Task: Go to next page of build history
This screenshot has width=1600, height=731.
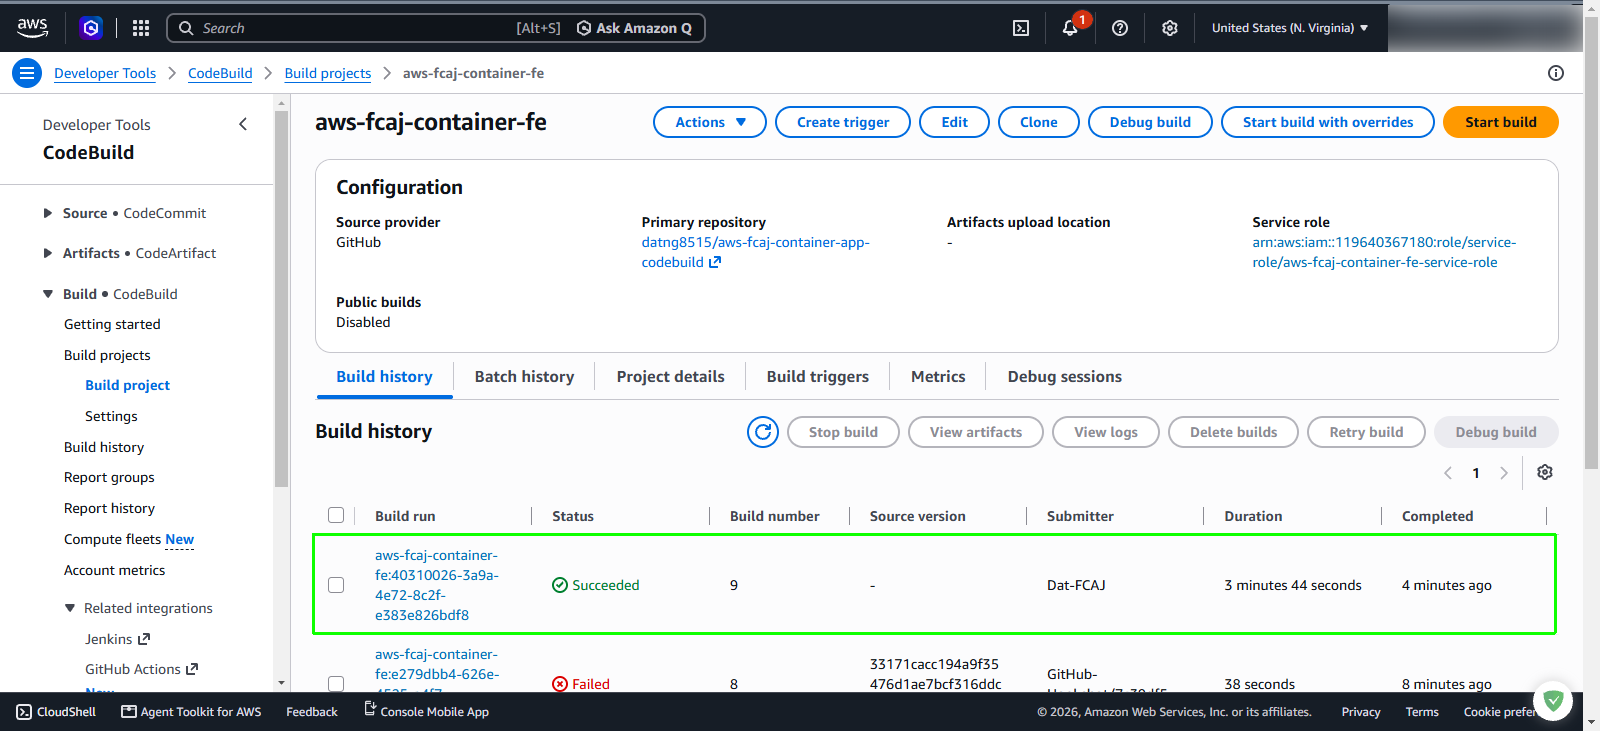Action: click(1504, 473)
